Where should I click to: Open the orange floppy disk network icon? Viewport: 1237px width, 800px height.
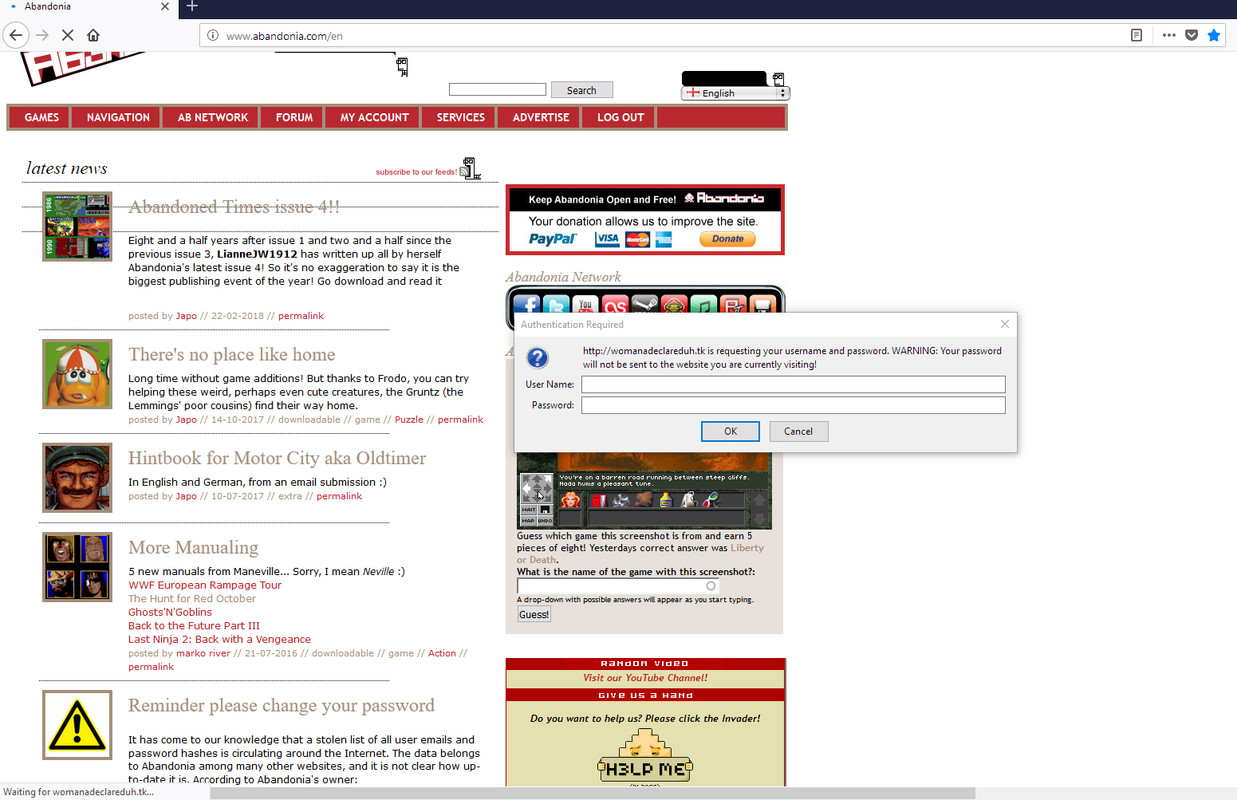[763, 306]
